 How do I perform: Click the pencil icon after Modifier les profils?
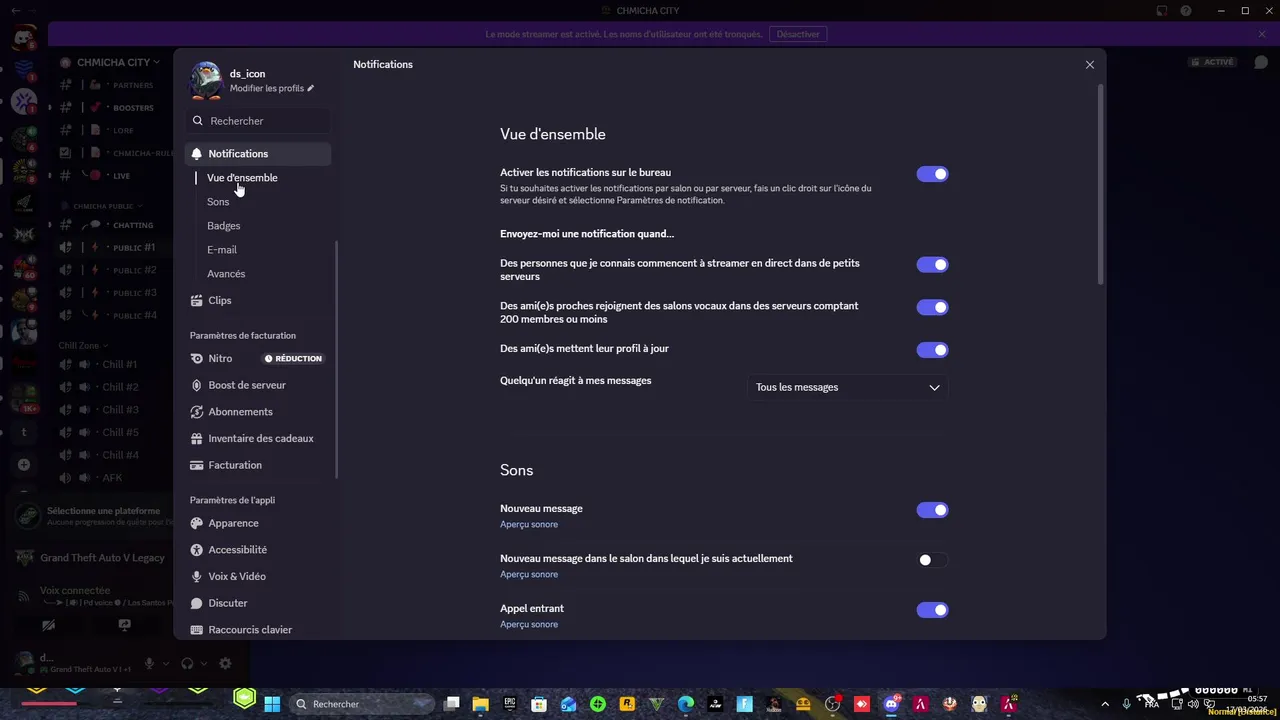[x=311, y=88]
